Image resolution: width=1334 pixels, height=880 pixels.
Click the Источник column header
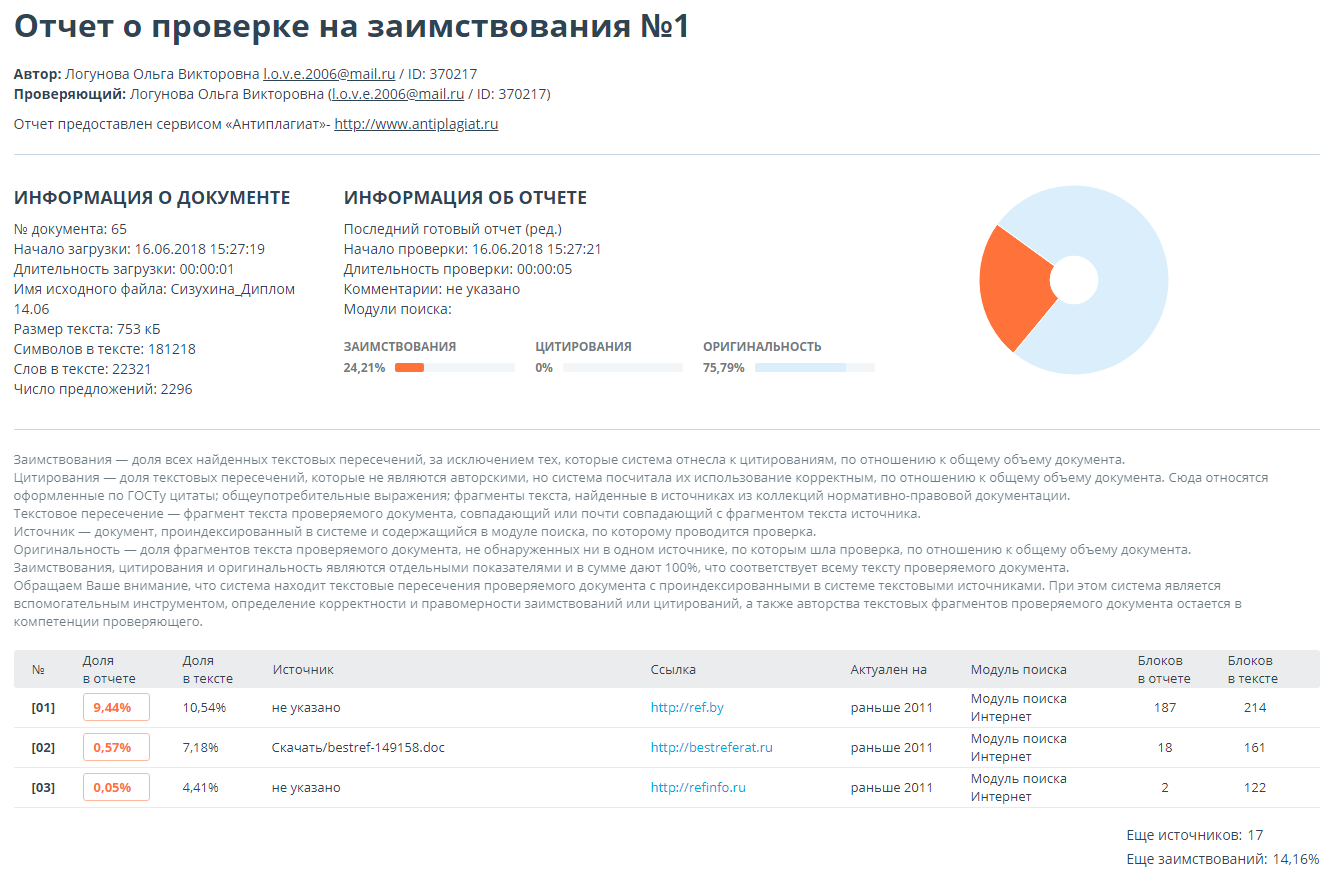303,670
